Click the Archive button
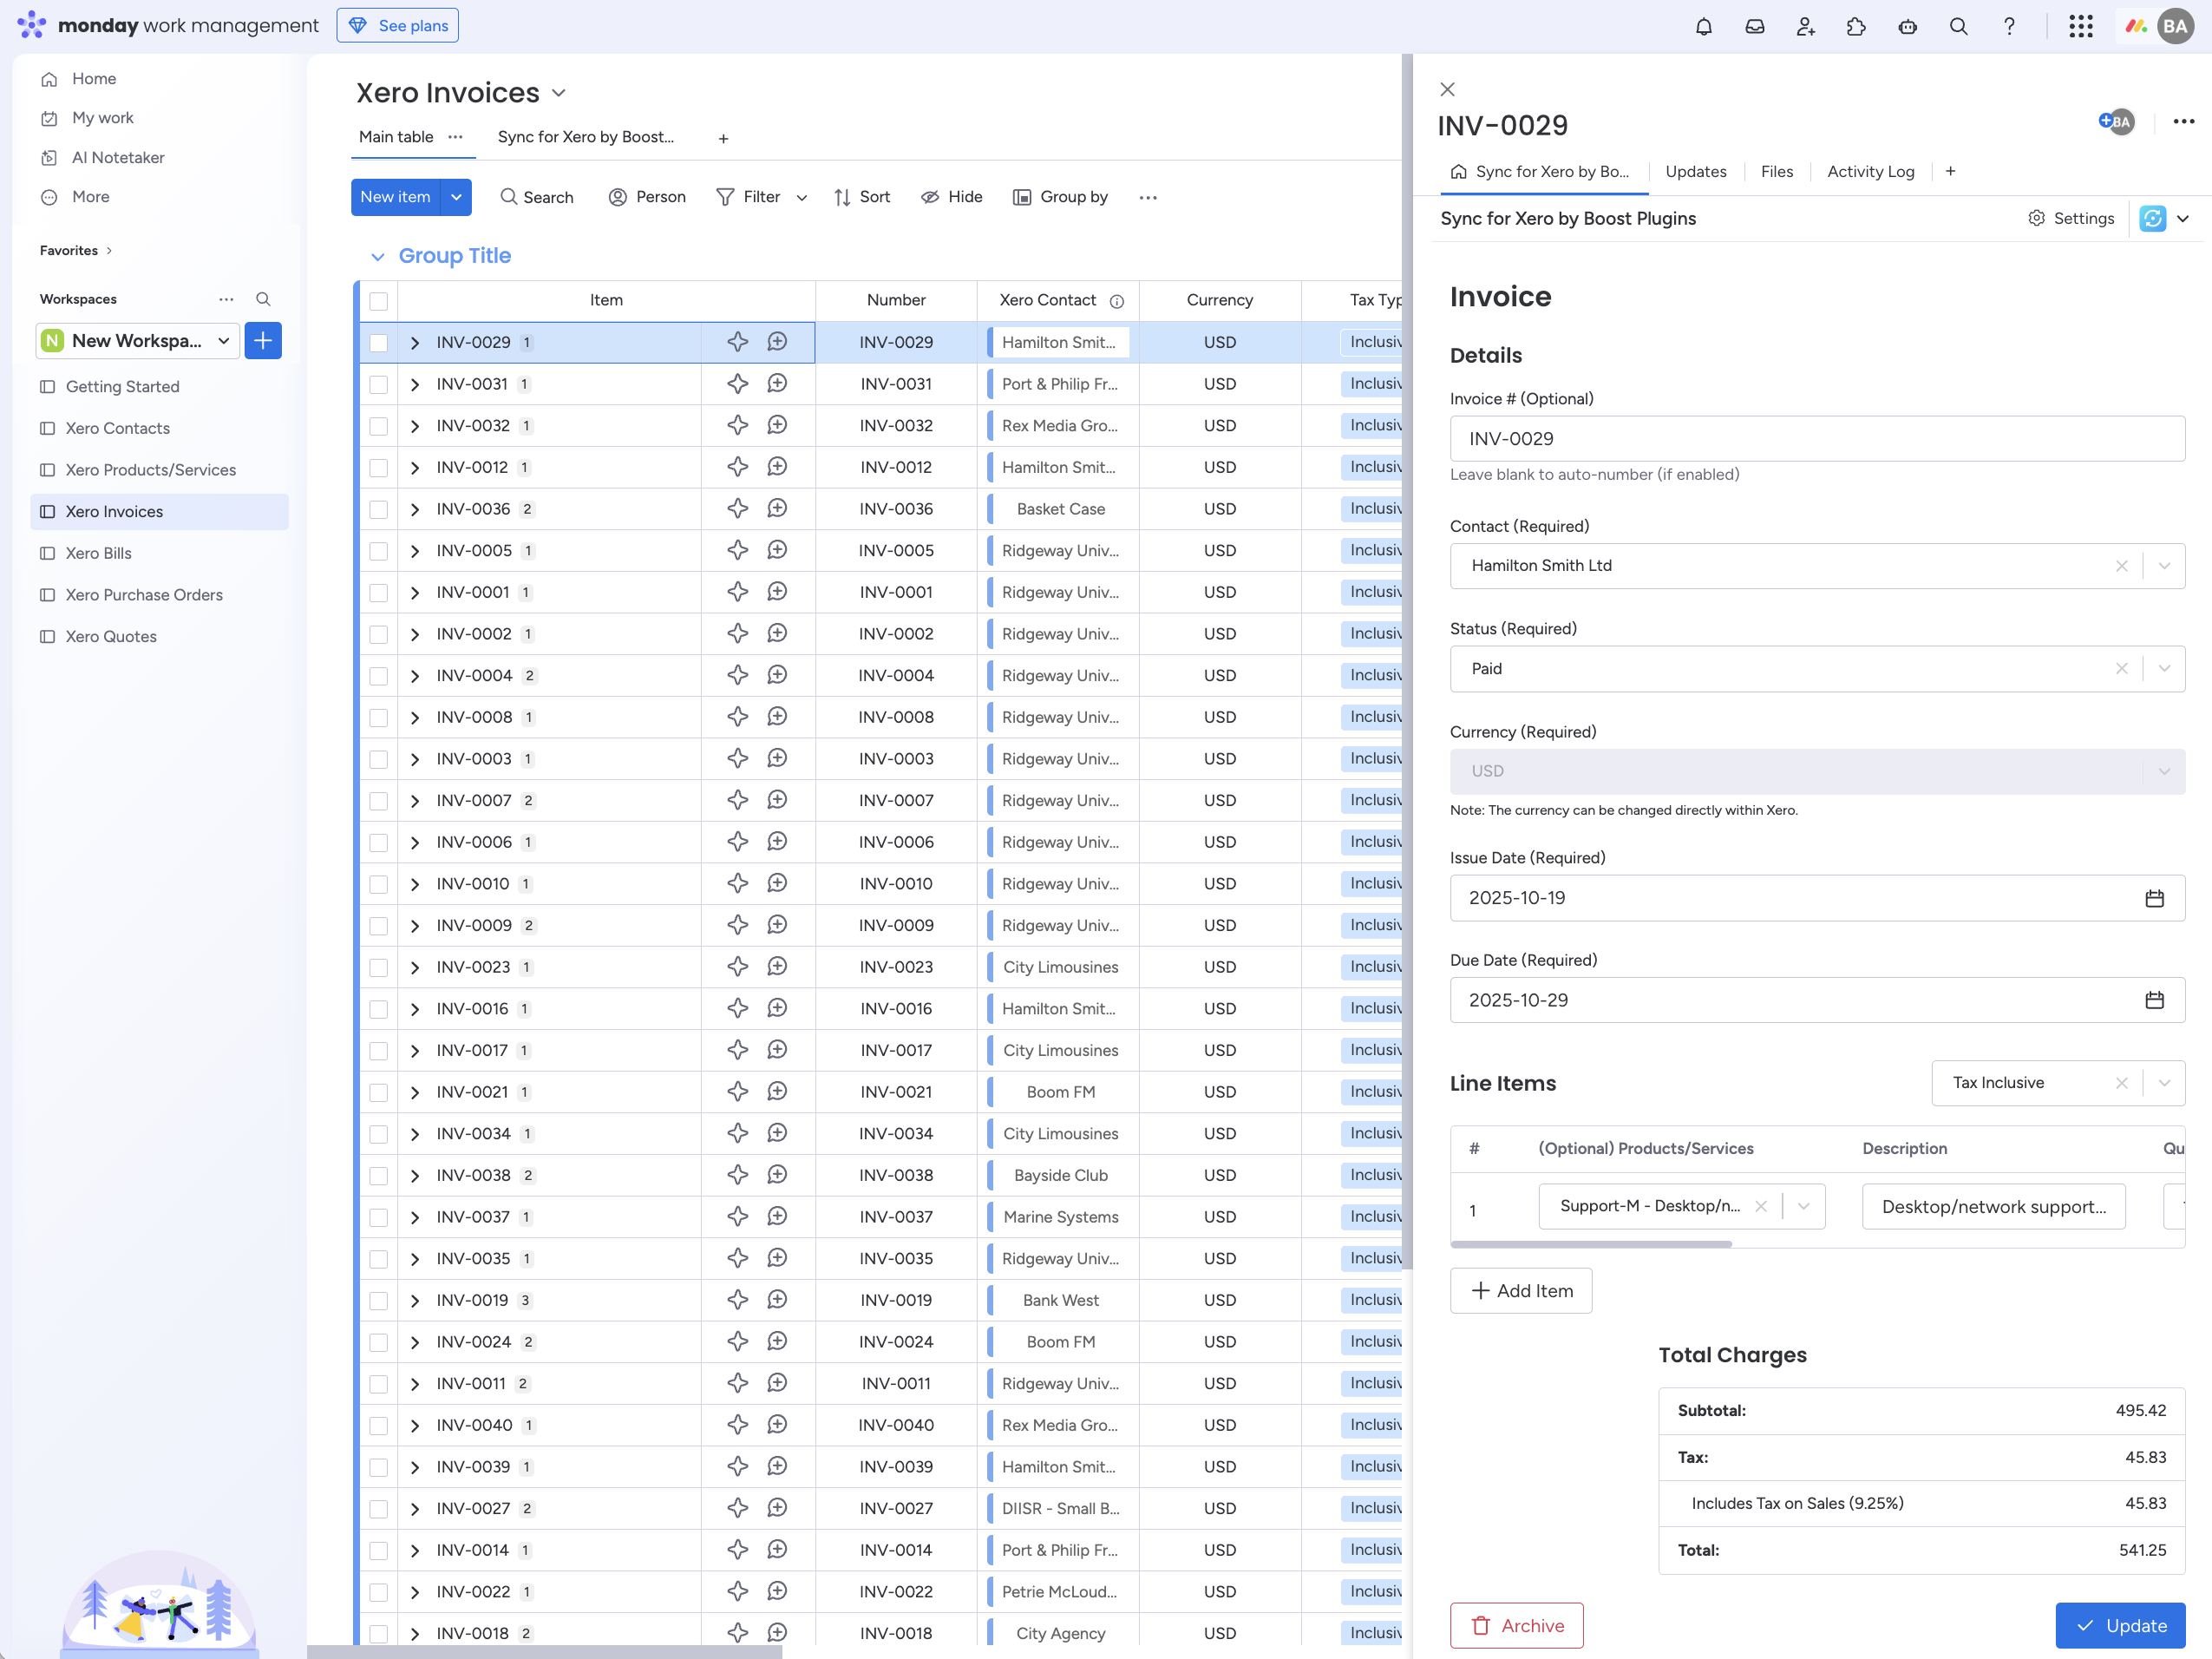2212x1659 pixels. click(1516, 1625)
